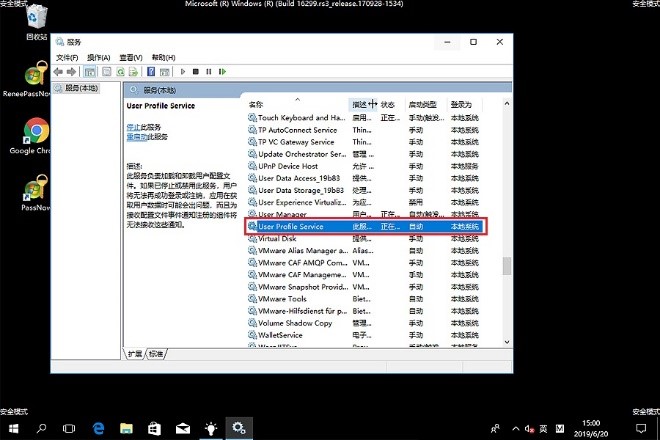Select the VMware Tools service row
Screen dimensions: 660x440
364,299
